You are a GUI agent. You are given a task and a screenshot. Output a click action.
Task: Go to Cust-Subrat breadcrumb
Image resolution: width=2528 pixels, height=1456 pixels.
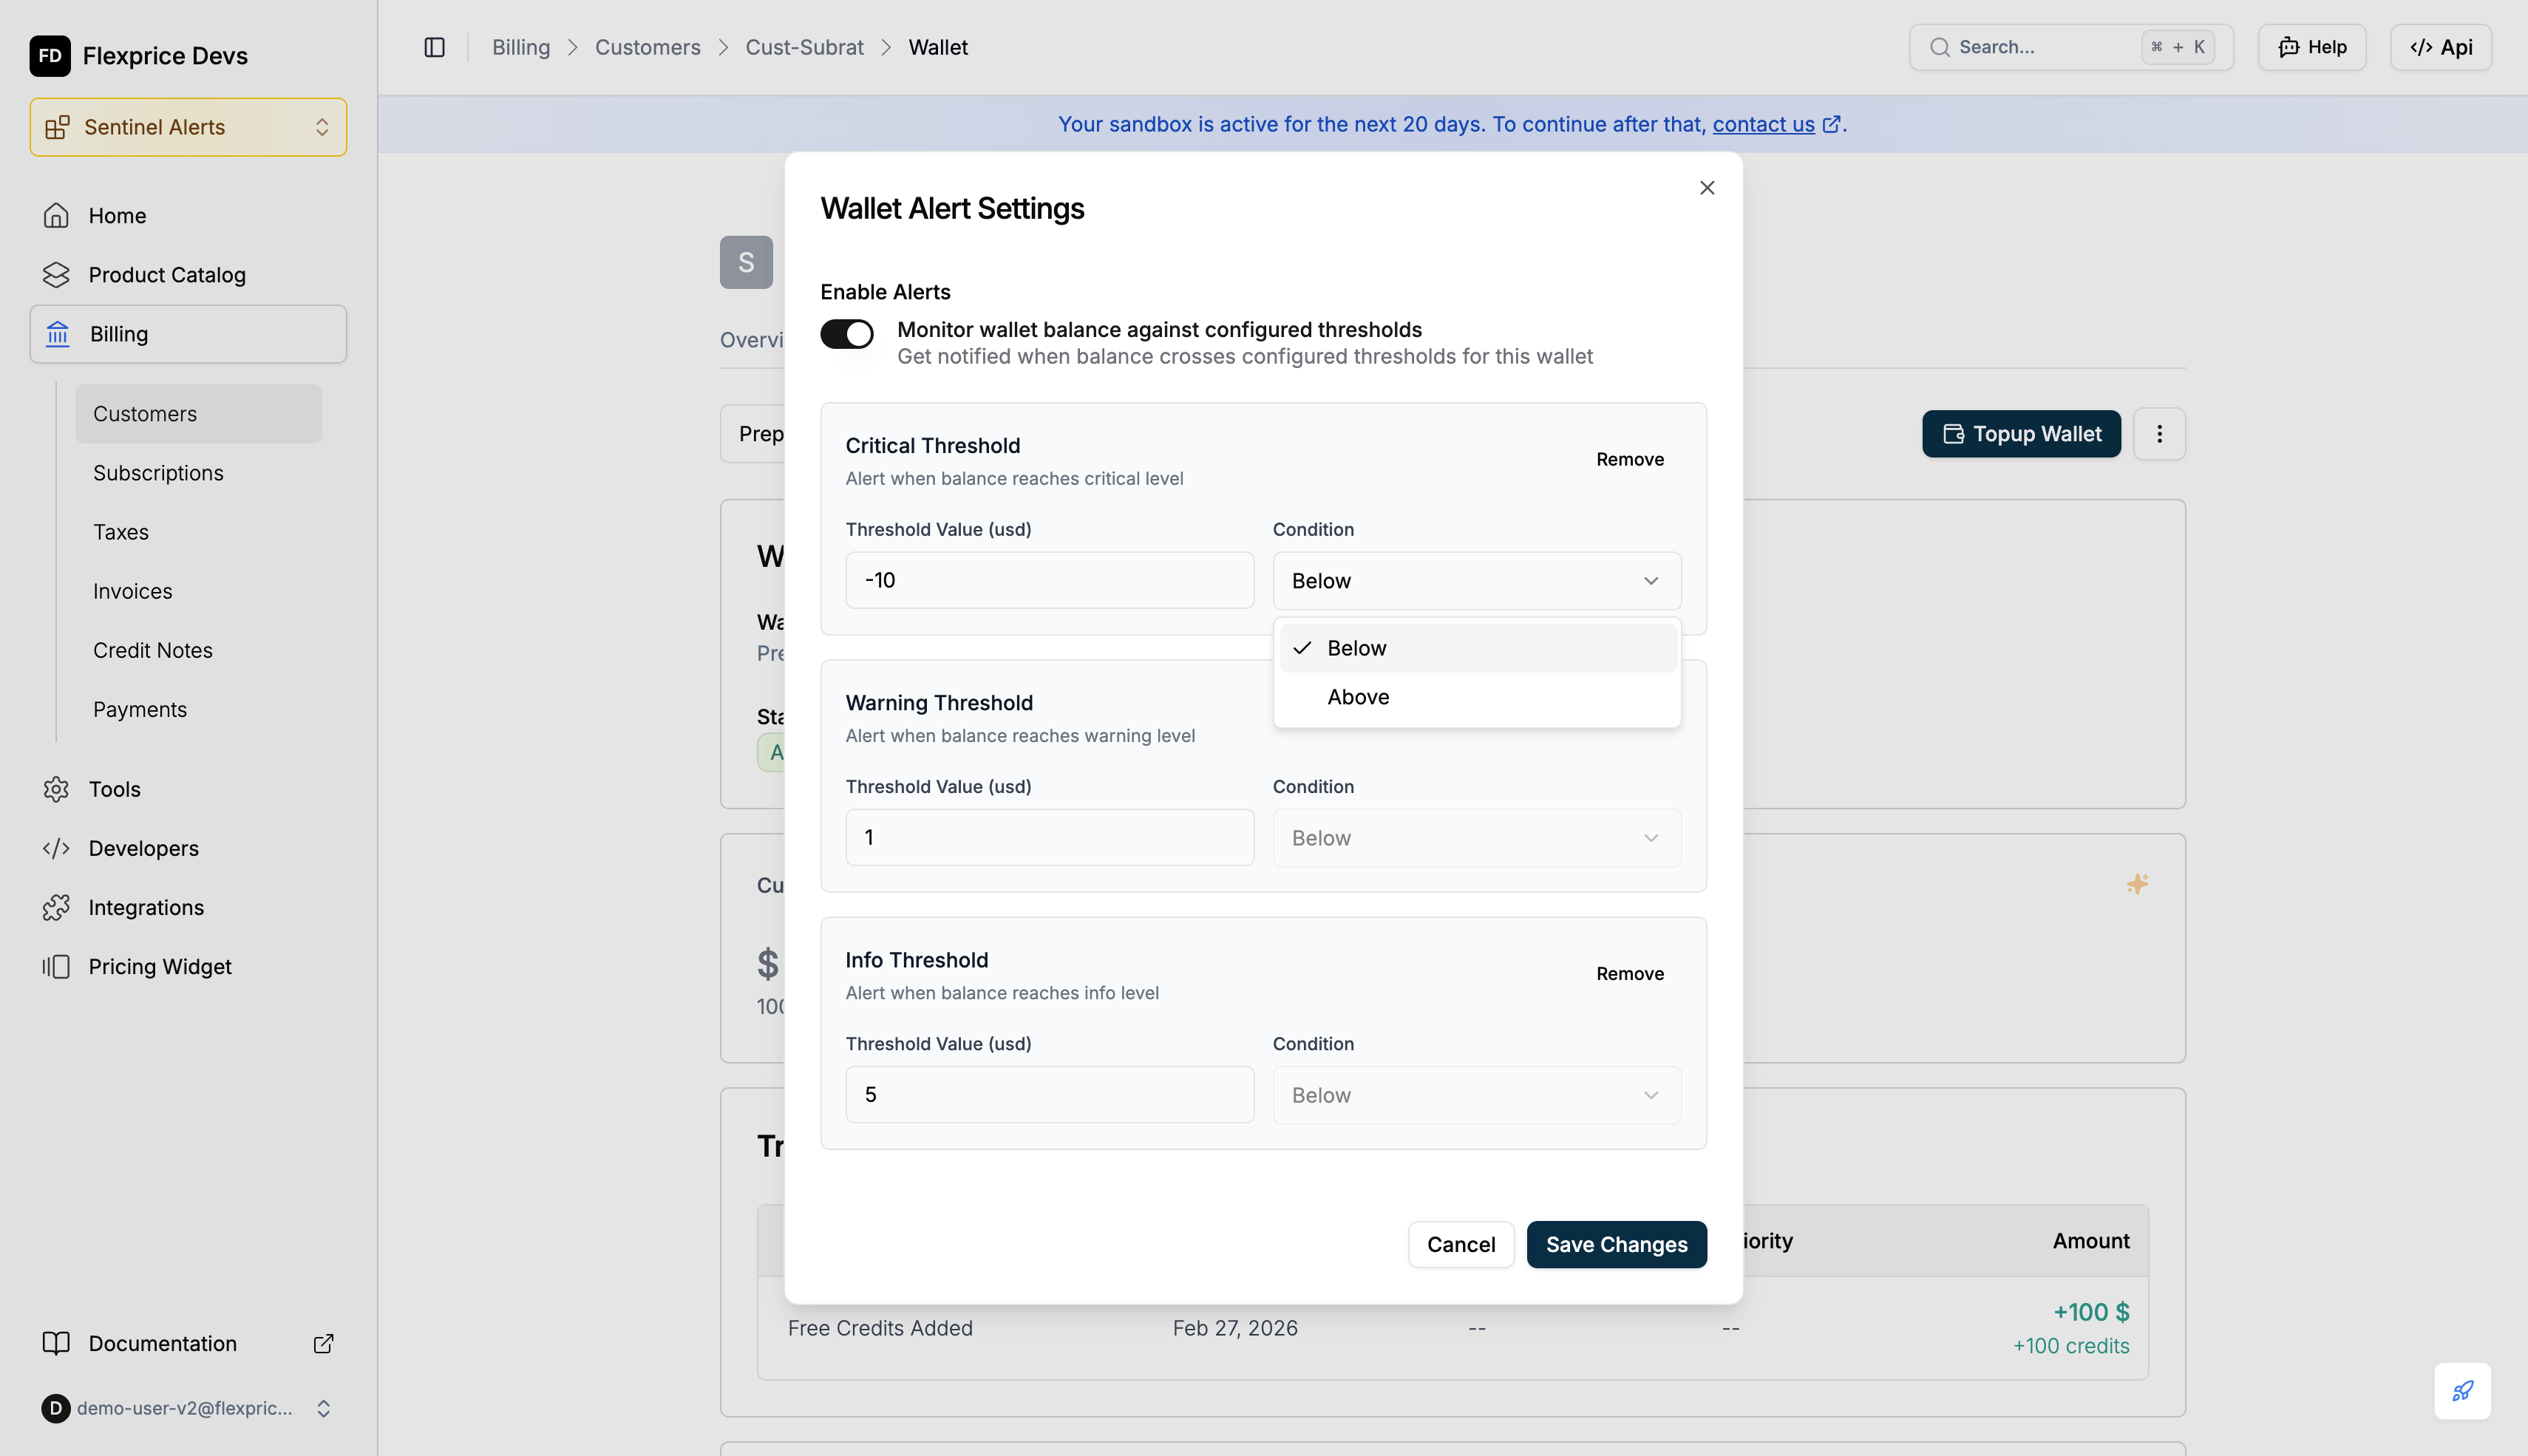point(804,47)
